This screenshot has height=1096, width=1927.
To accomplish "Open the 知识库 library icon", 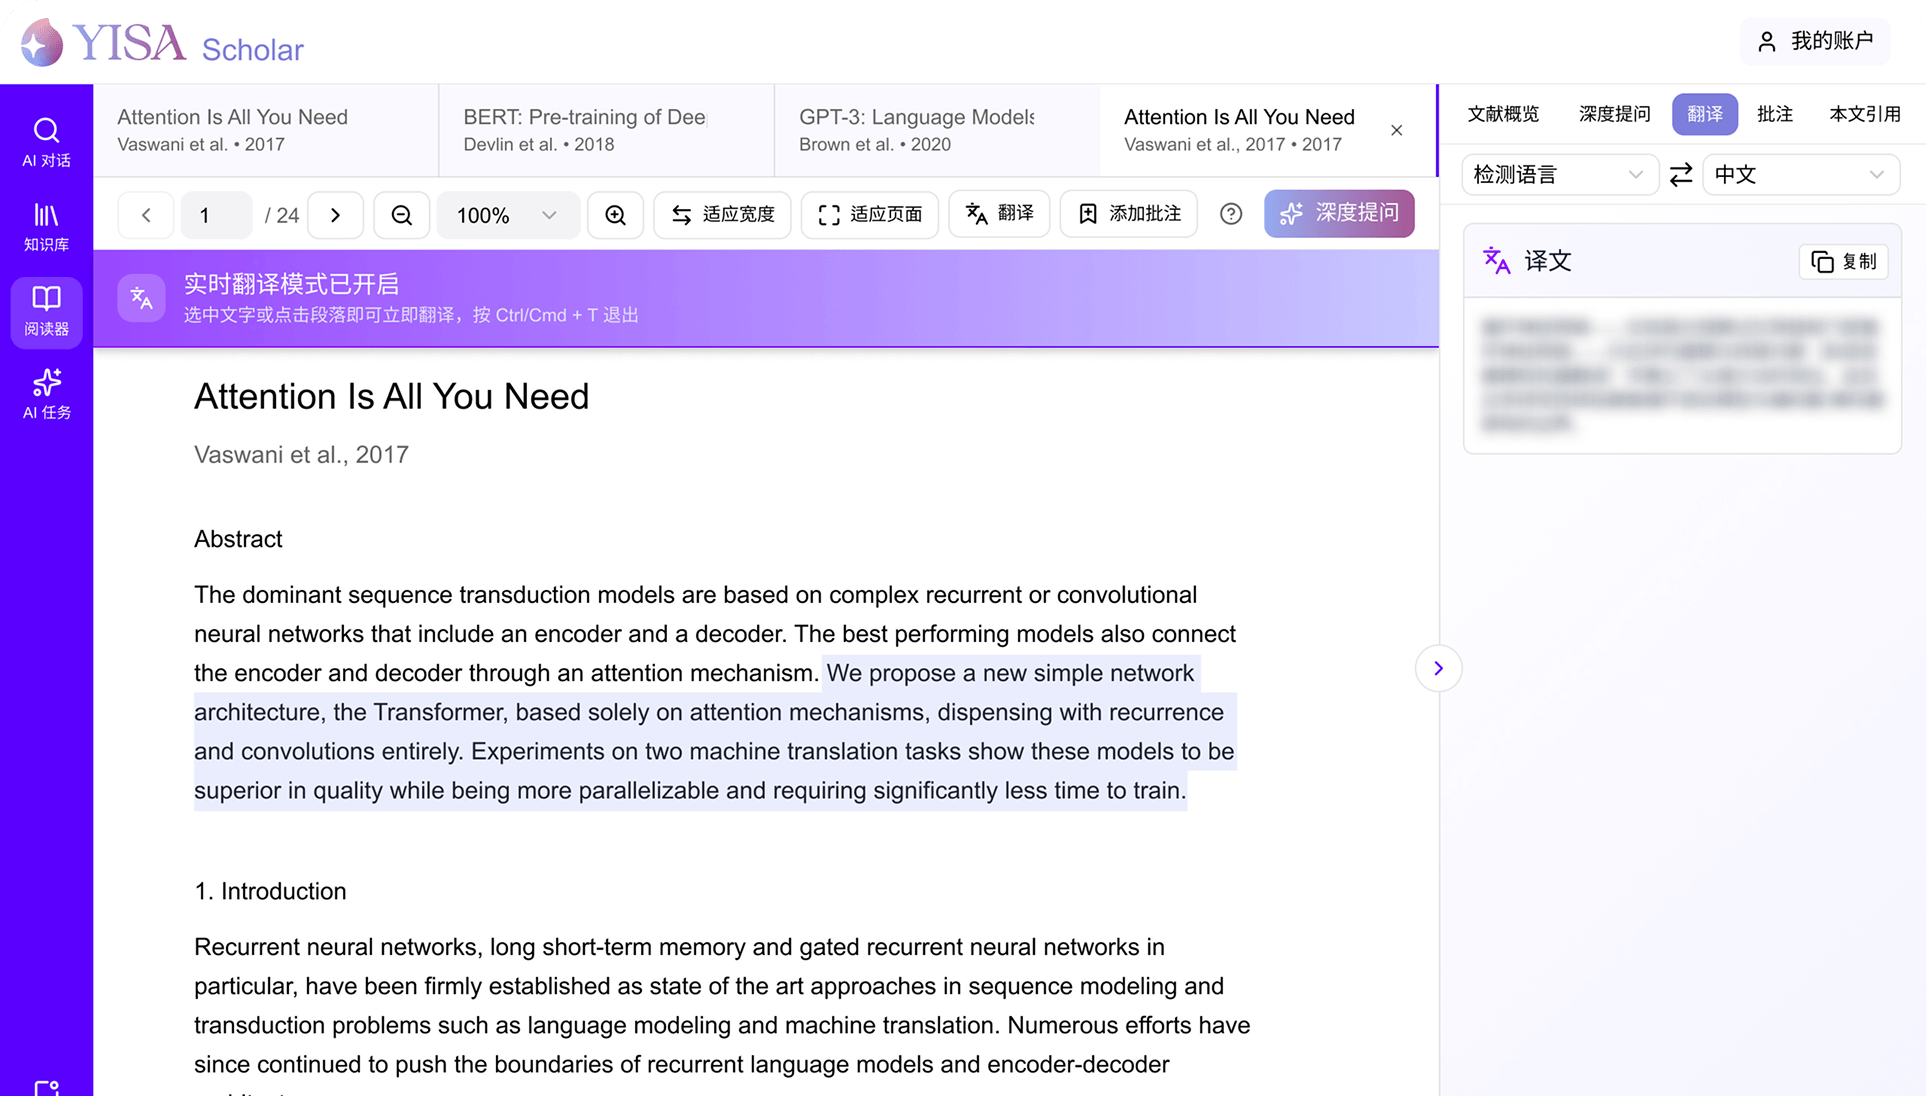I will tap(46, 226).
